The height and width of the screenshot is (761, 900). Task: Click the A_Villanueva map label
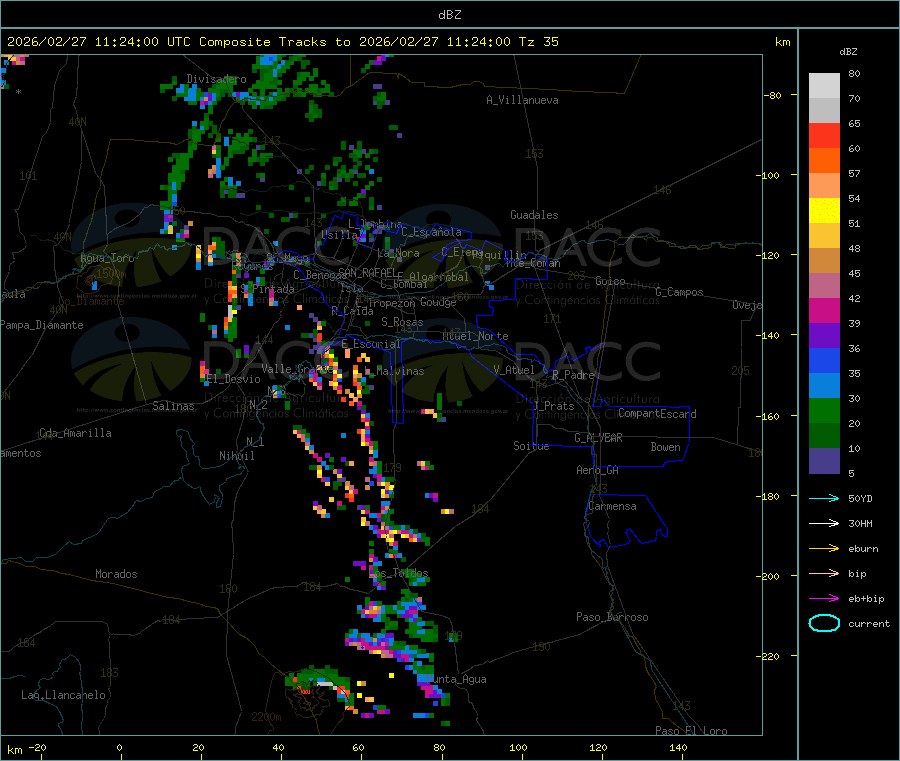[x=522, y=100]
